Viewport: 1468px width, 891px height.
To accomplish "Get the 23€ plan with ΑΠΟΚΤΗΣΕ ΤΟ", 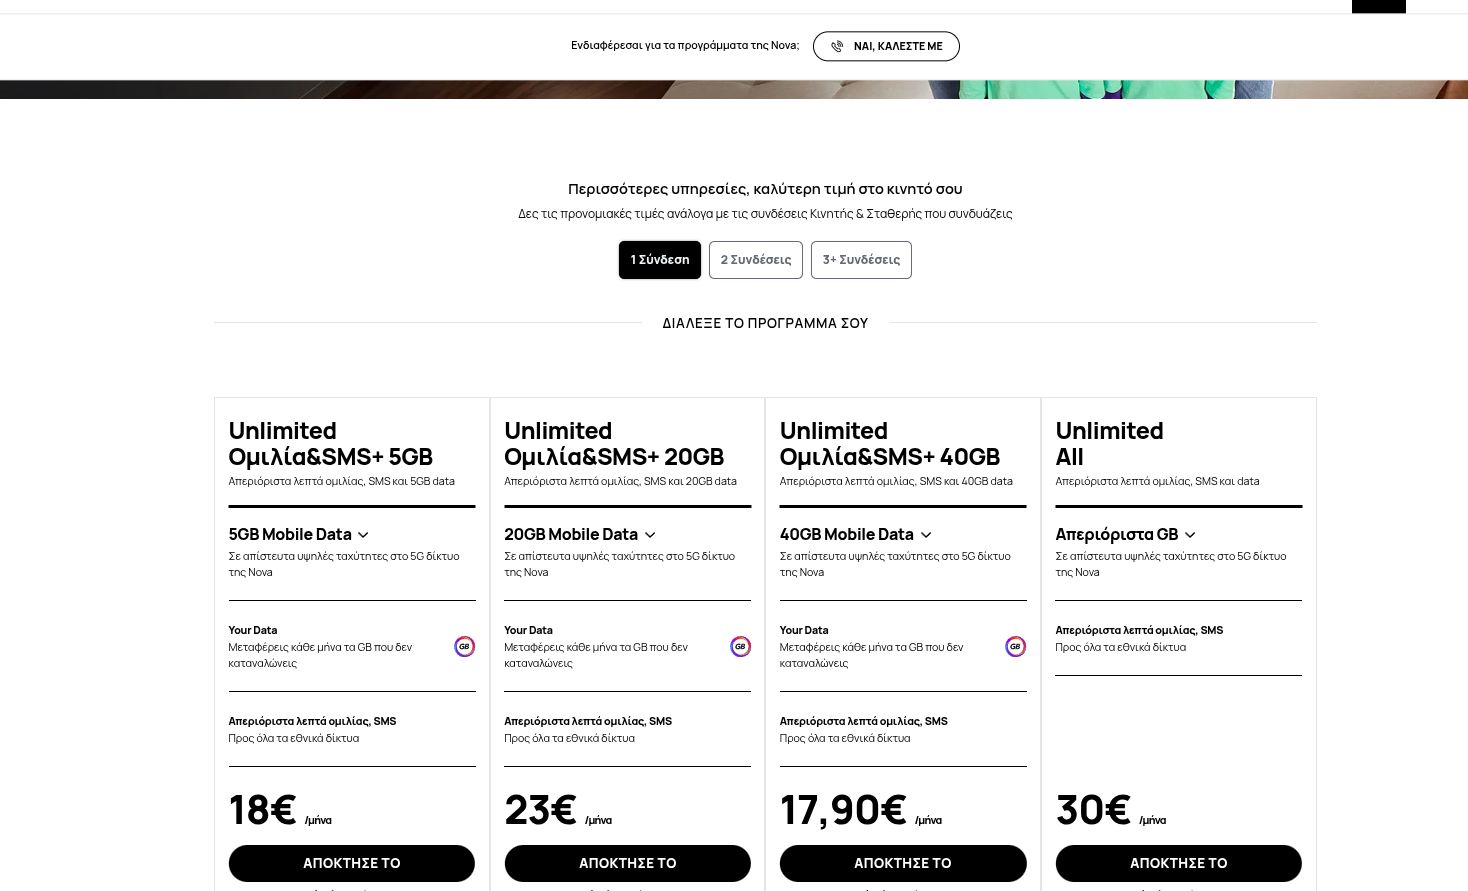I will (627, 863).
